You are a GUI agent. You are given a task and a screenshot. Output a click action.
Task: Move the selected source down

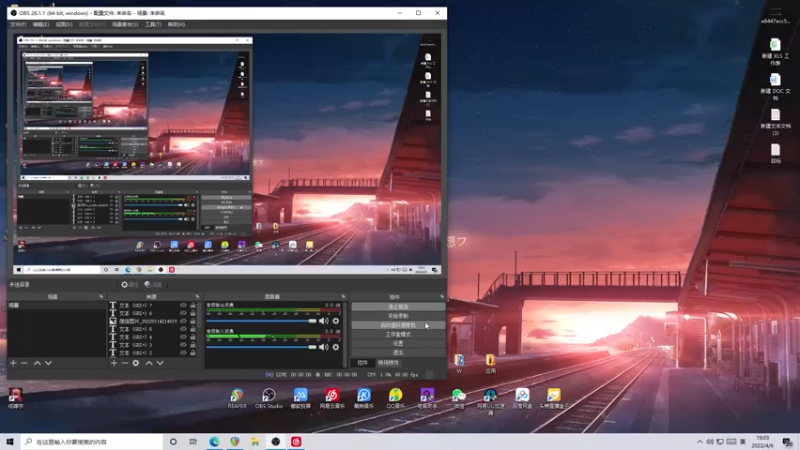pos(160,363)
